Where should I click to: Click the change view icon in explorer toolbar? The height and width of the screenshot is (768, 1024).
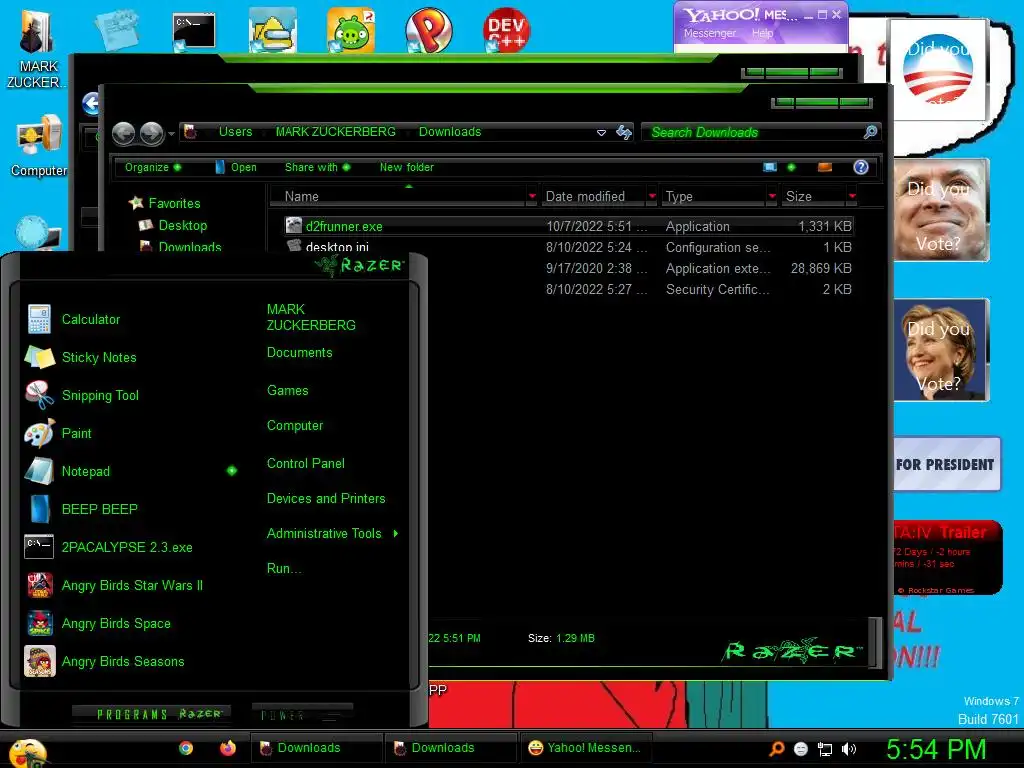(x=770, y=167)
